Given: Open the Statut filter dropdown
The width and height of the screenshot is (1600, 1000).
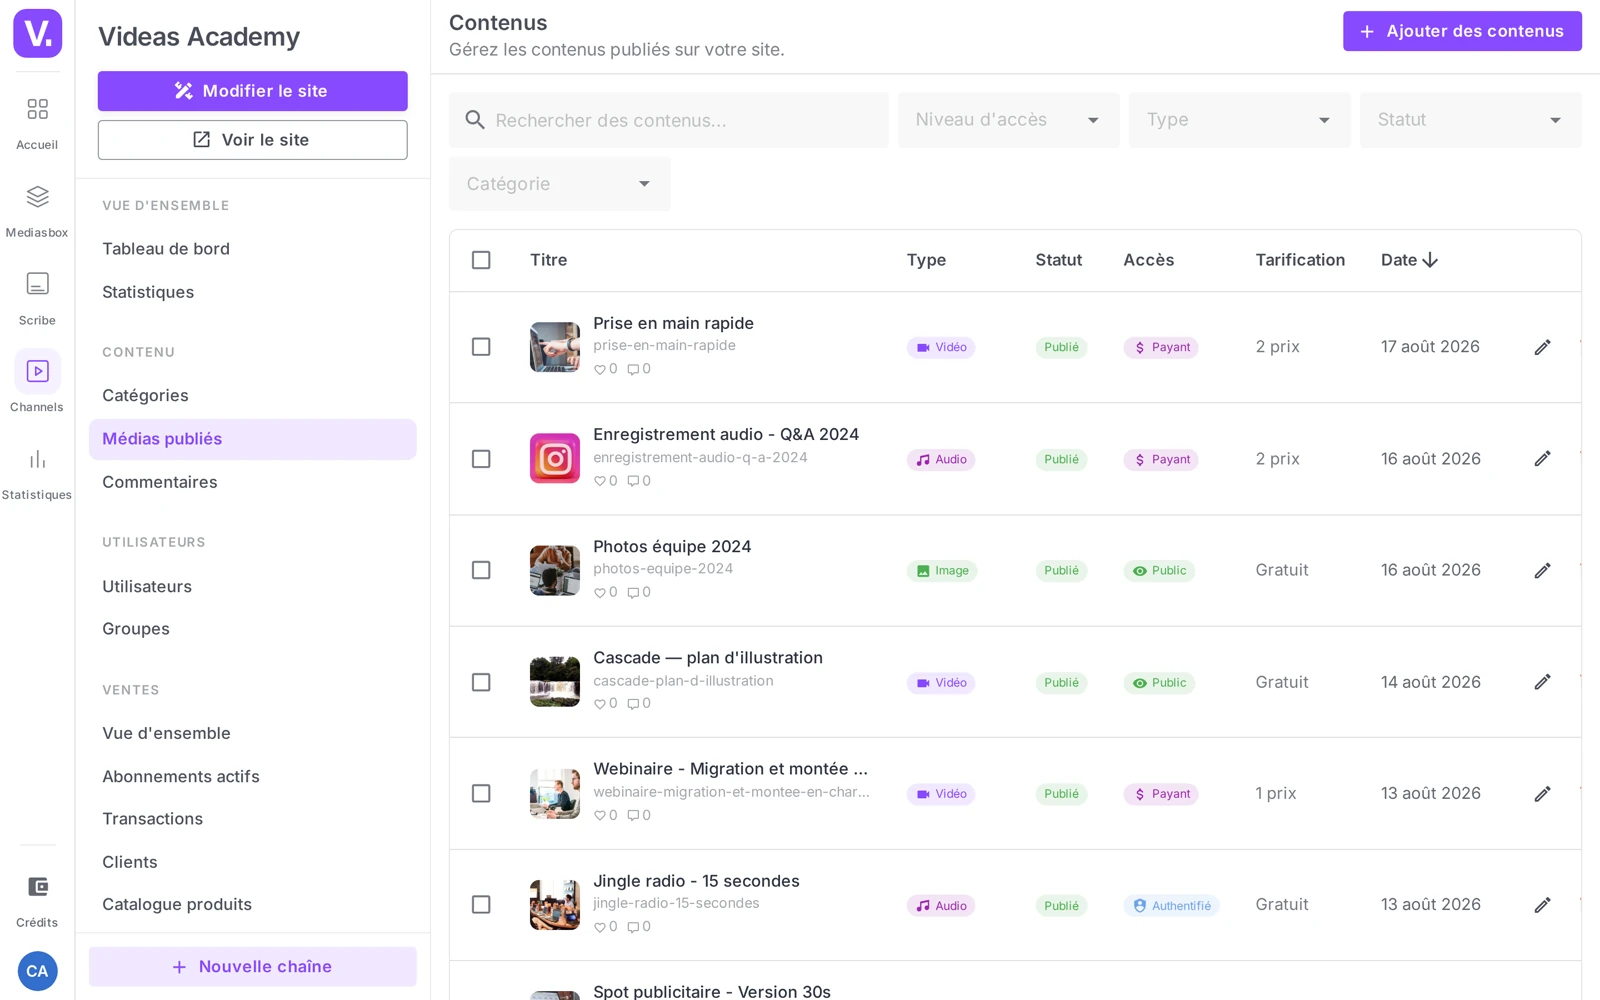Looking at the screenshot, I should pyautogui.click(x=1470, y=120).
